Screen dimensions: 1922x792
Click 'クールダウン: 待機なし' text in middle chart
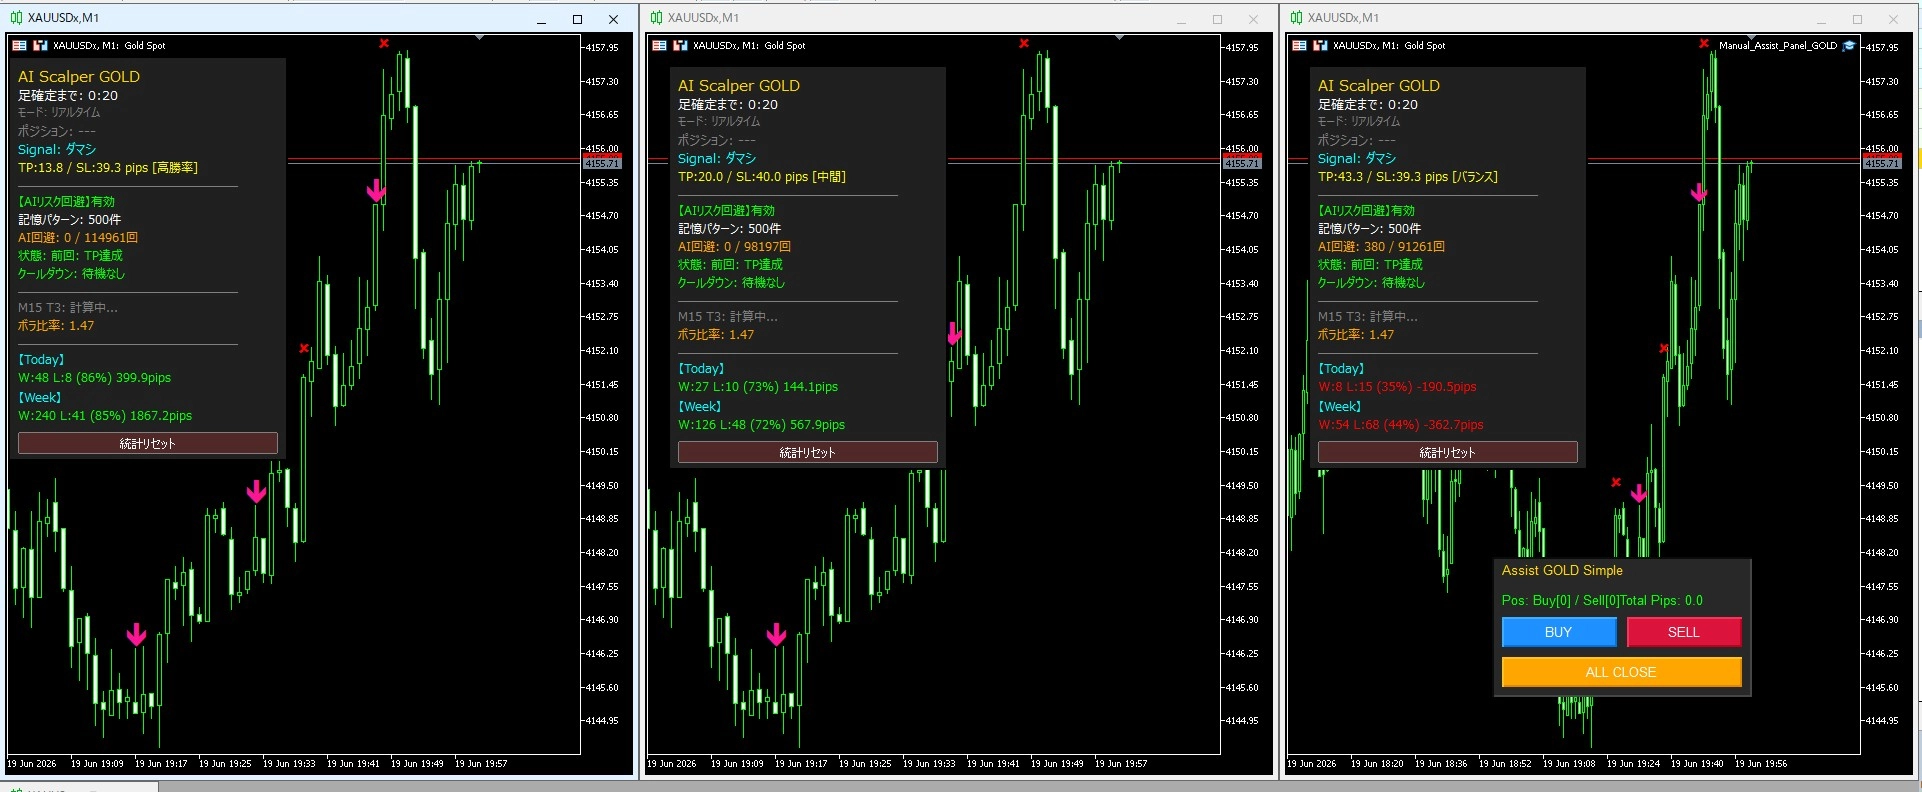732,282
